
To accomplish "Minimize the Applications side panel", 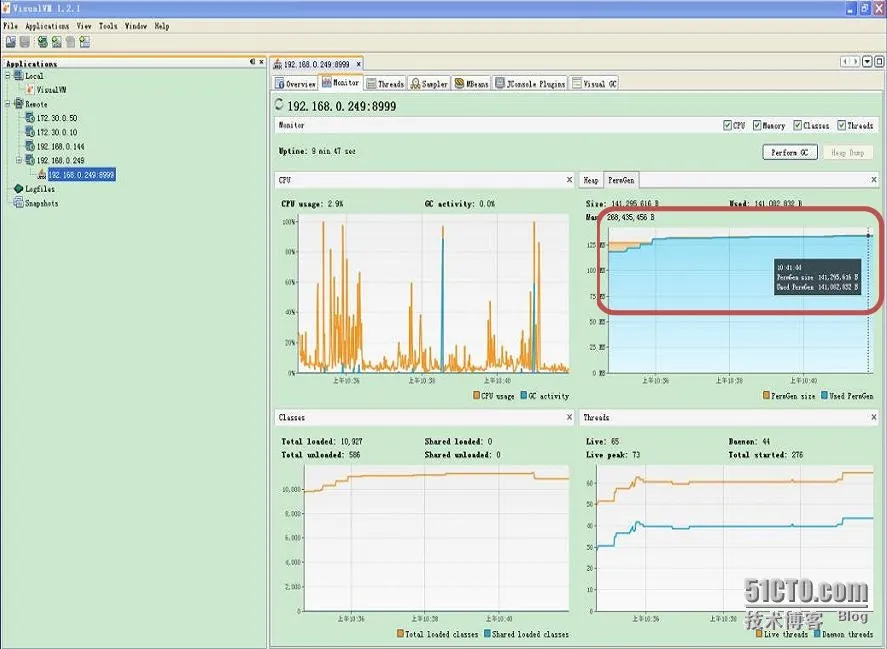I will 252,62.
